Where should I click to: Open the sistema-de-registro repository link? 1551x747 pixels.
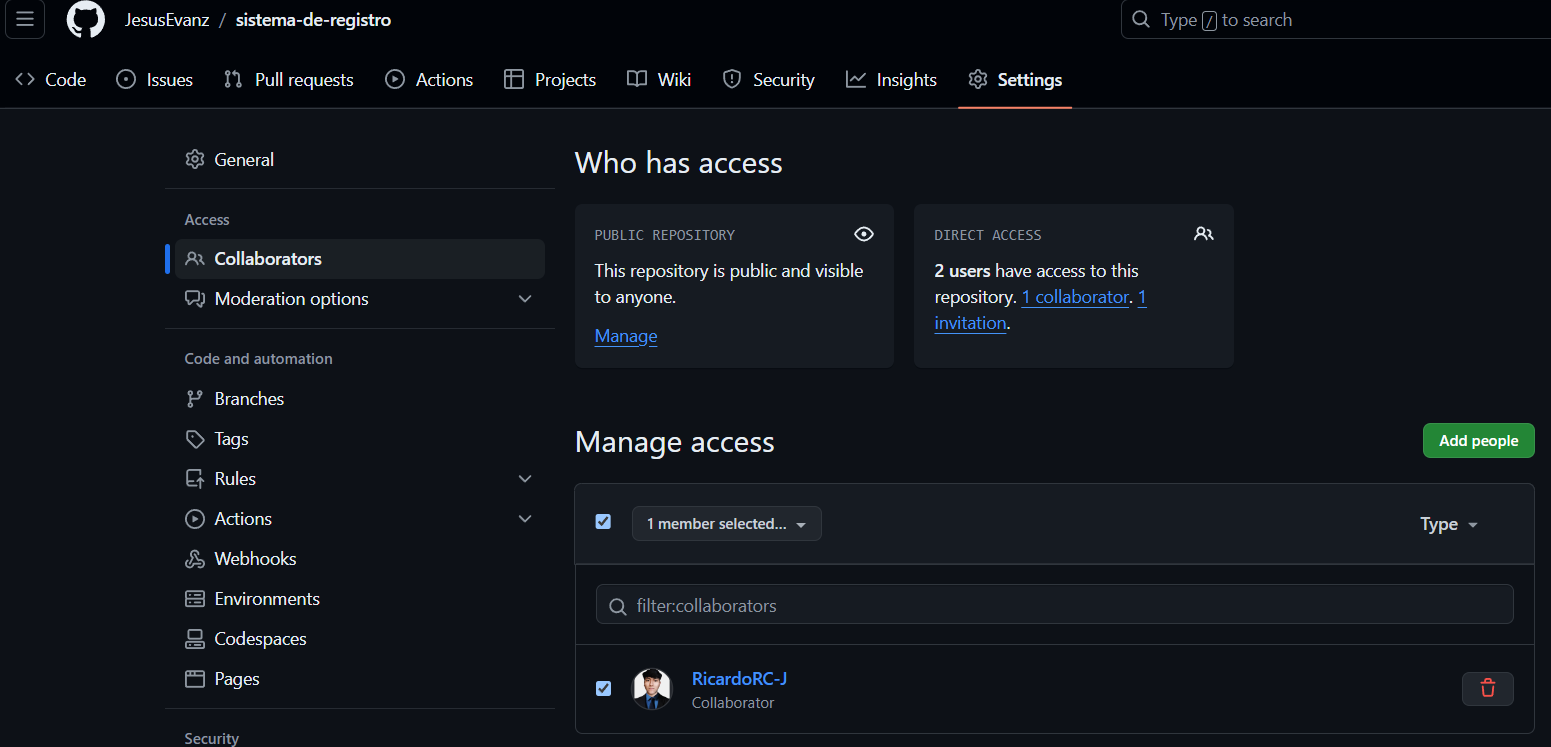click(x=313, y=20)
